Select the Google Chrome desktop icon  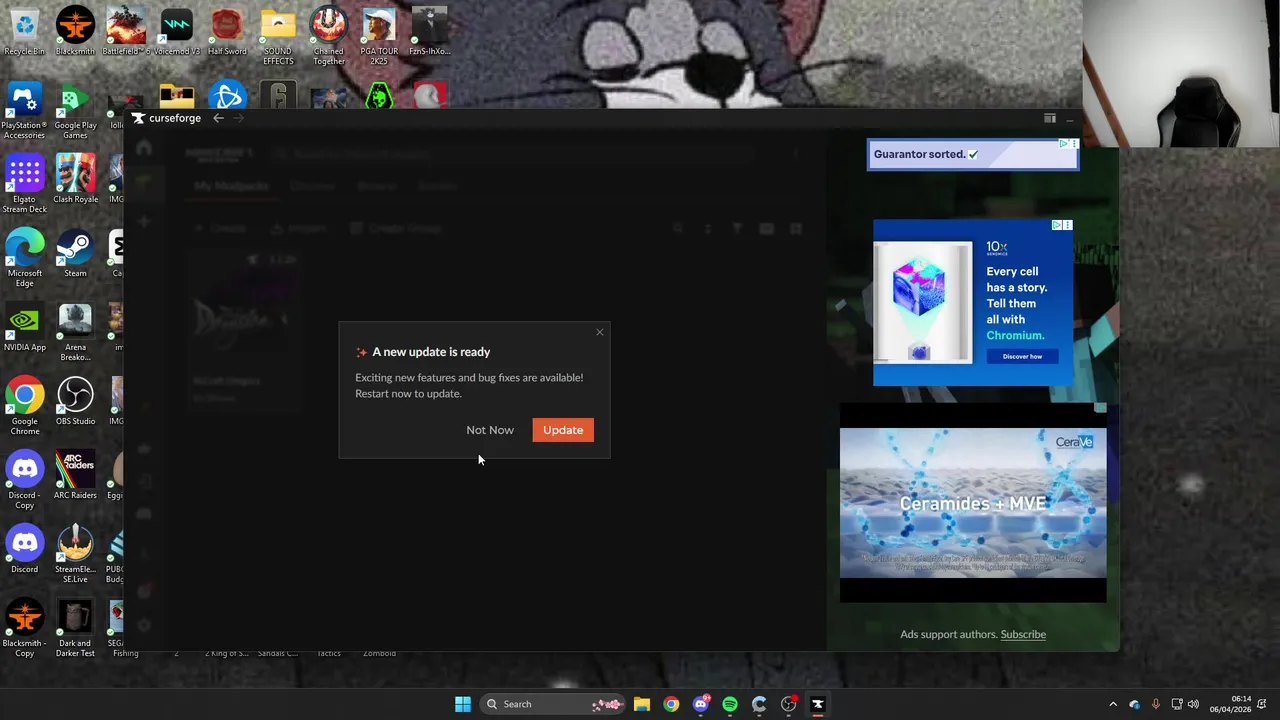click(x=24, y=407)
